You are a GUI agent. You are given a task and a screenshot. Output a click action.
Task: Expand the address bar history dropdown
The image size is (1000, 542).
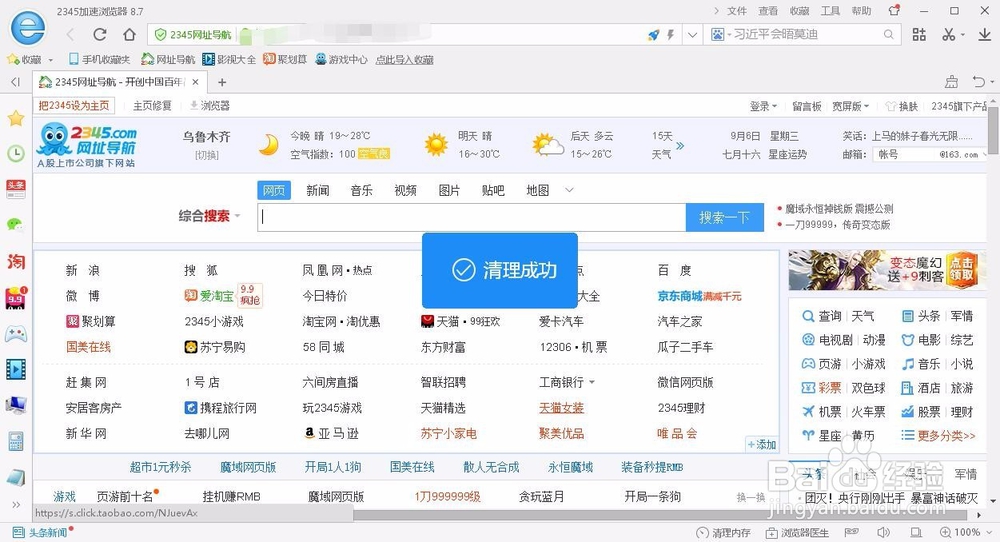(692, 35)
